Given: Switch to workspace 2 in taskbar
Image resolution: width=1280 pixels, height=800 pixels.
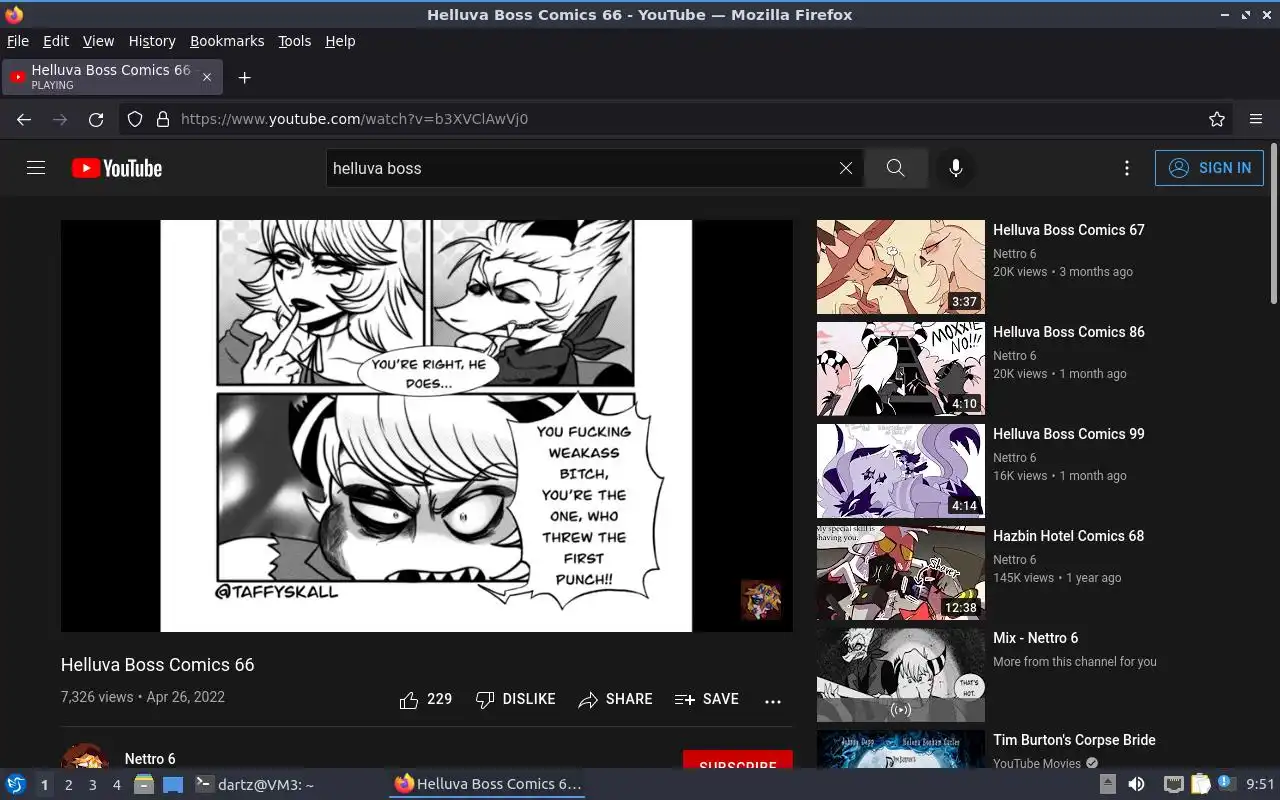Looking at the screenshot, I should 68,785.
